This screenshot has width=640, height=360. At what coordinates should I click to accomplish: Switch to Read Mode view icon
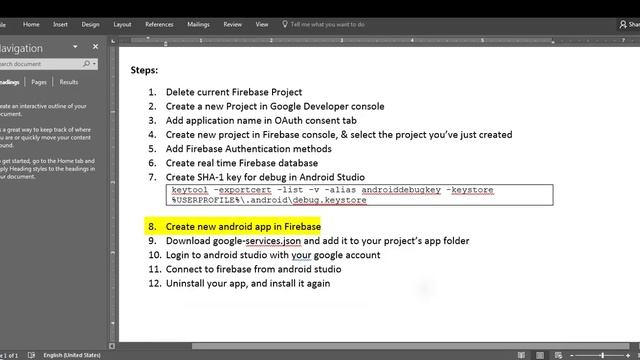click(x=521, y=356)
